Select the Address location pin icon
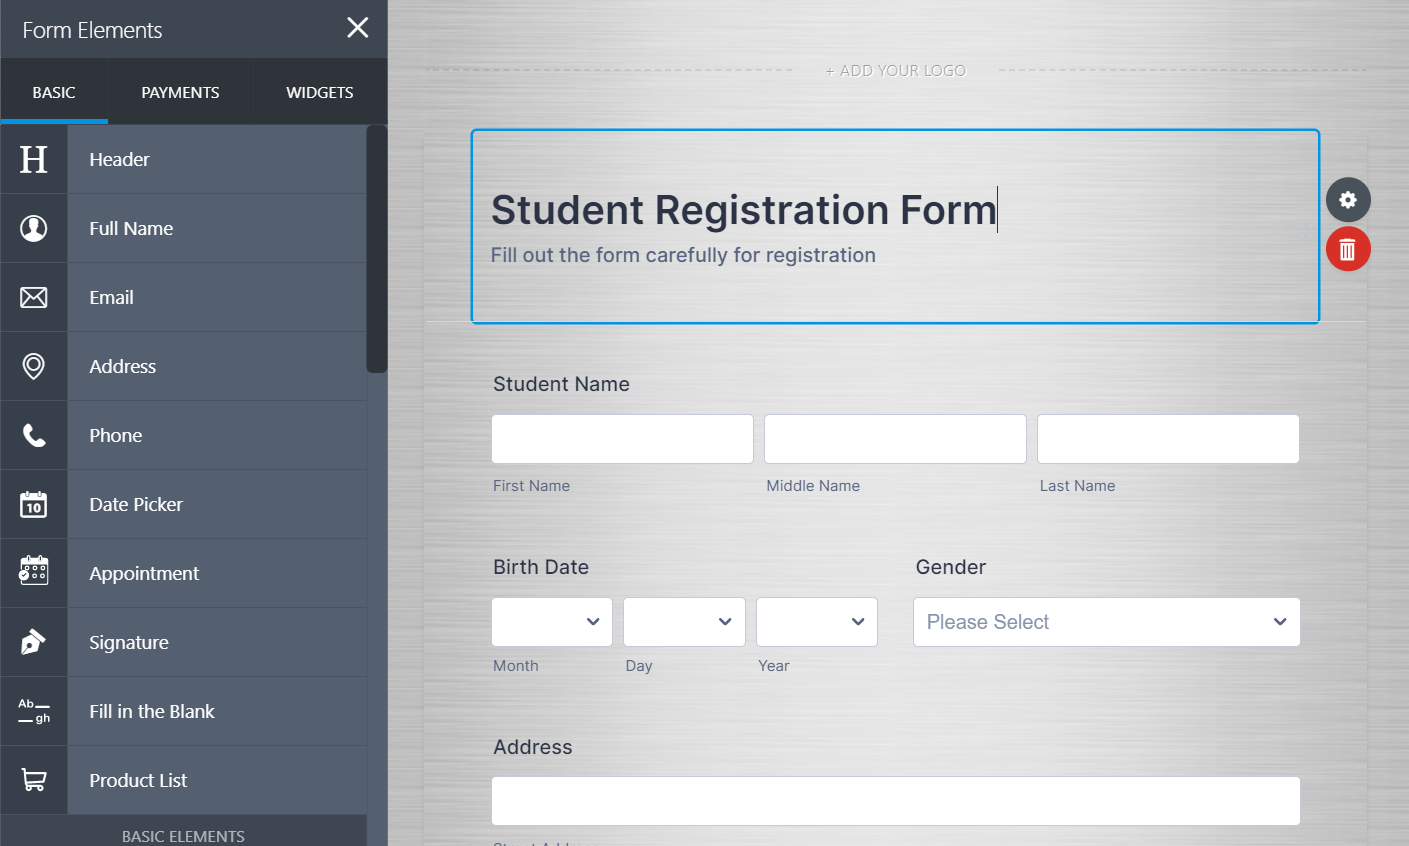The image size is (1409, 846). [34, 366]
